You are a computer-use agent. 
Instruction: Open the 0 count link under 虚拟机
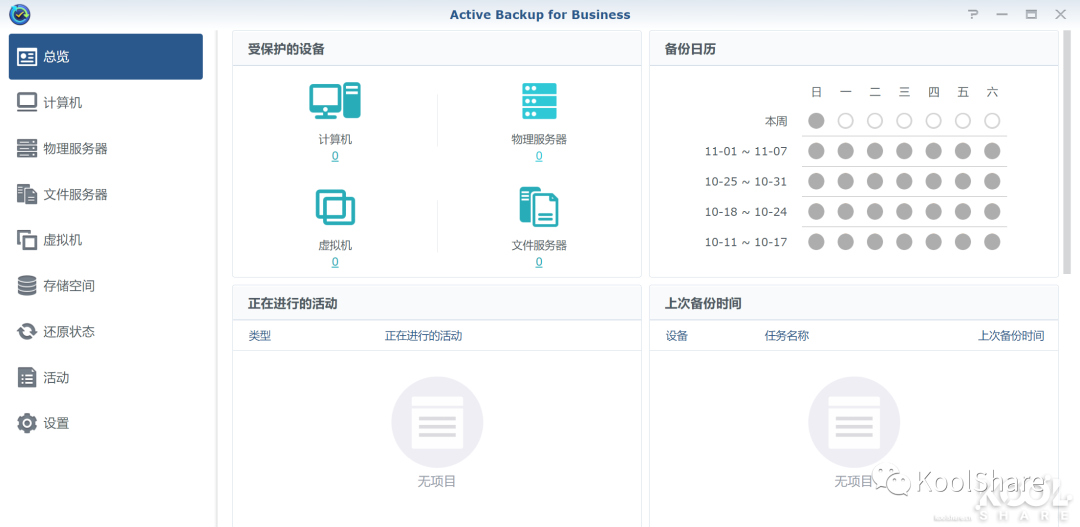click(335, 262)
